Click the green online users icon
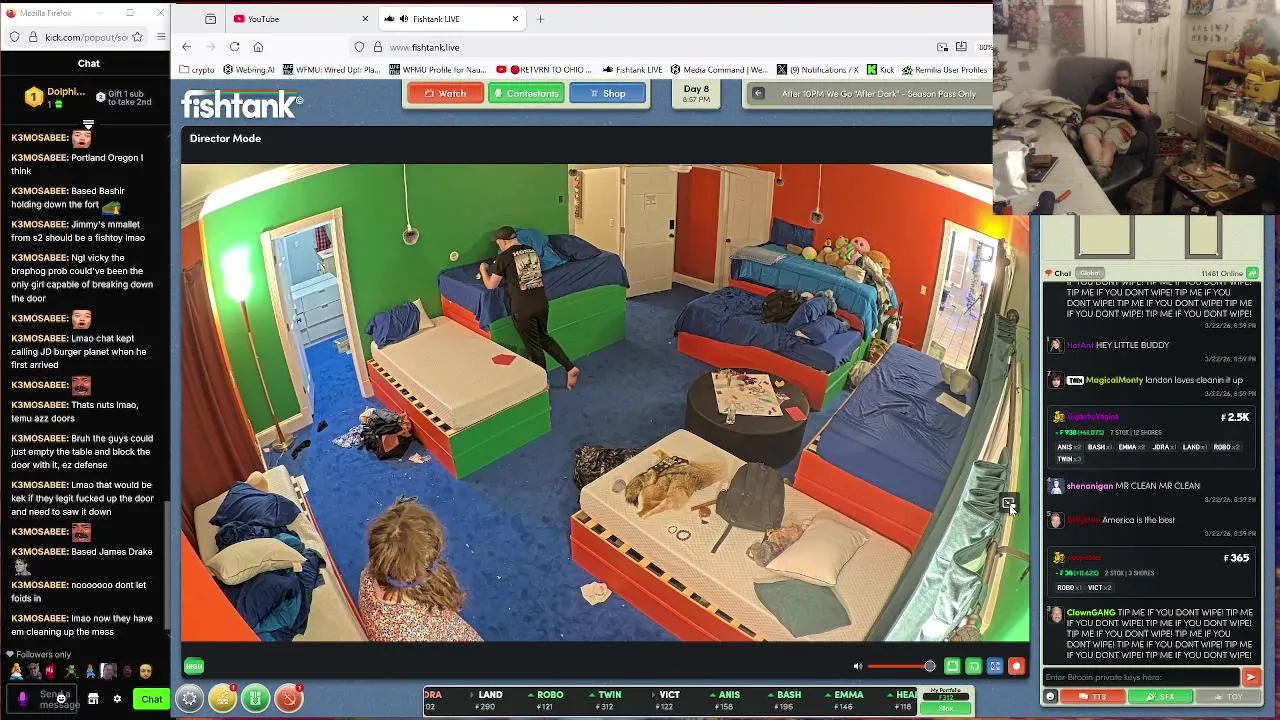 (x=1252, y=273)
